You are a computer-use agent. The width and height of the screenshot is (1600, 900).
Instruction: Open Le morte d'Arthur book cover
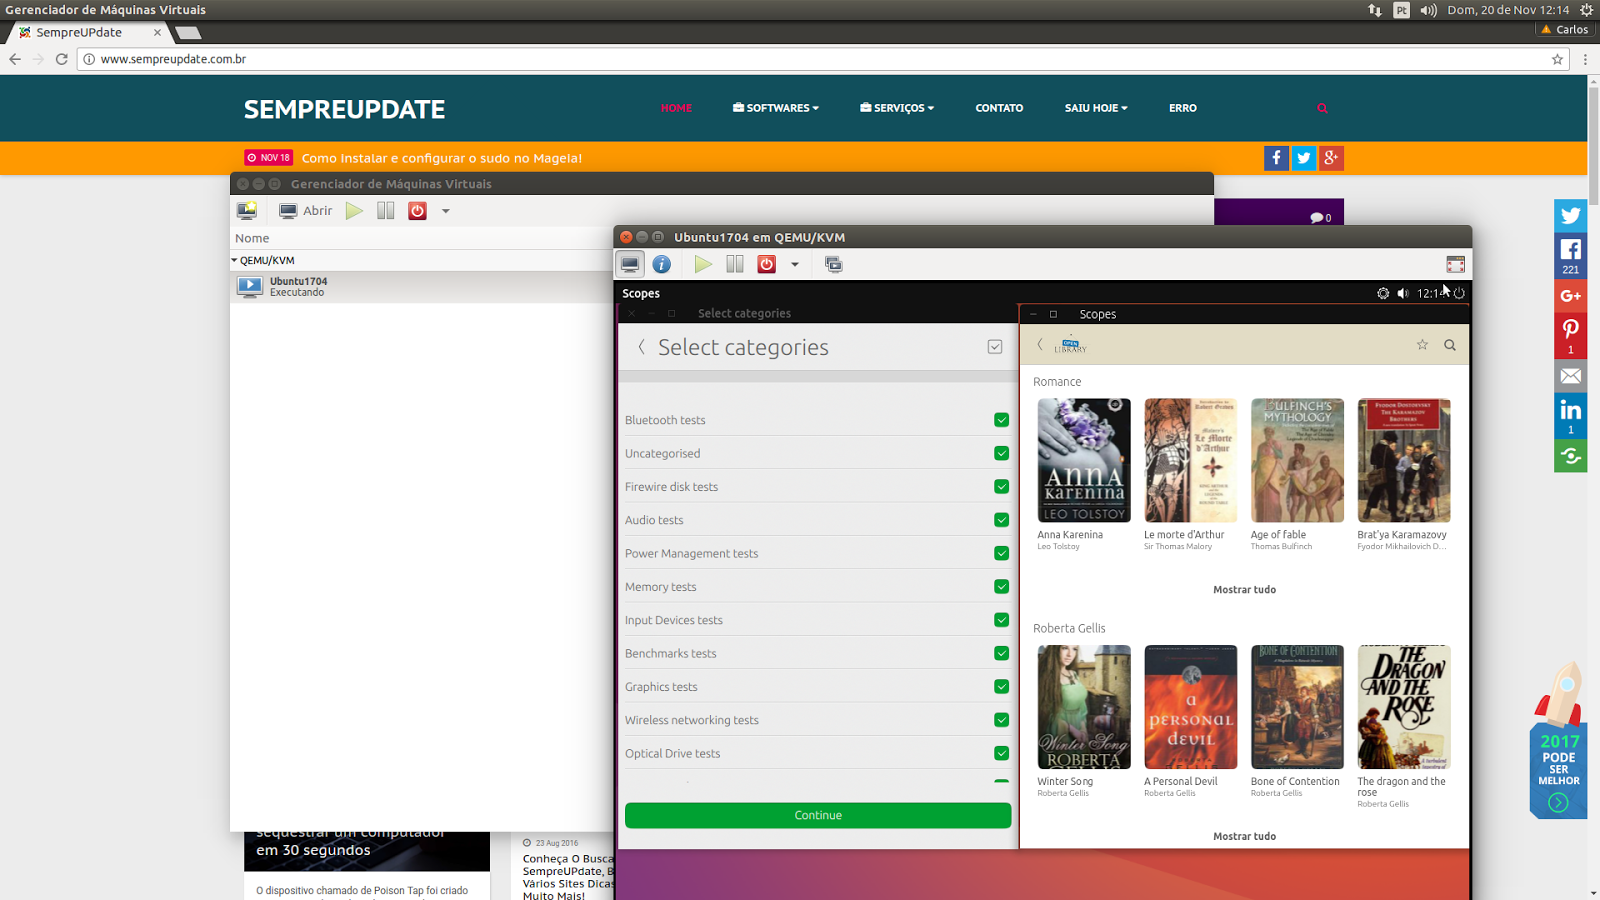[x=1190, y=460]
